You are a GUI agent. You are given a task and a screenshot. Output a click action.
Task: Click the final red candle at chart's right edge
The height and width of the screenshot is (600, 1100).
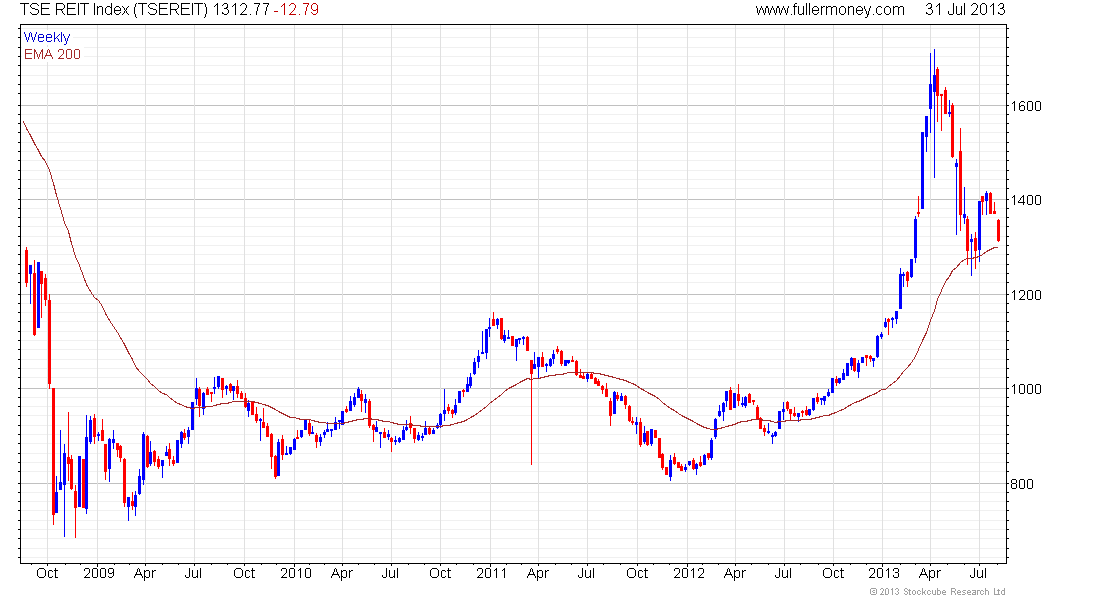(x=998, y=230)
